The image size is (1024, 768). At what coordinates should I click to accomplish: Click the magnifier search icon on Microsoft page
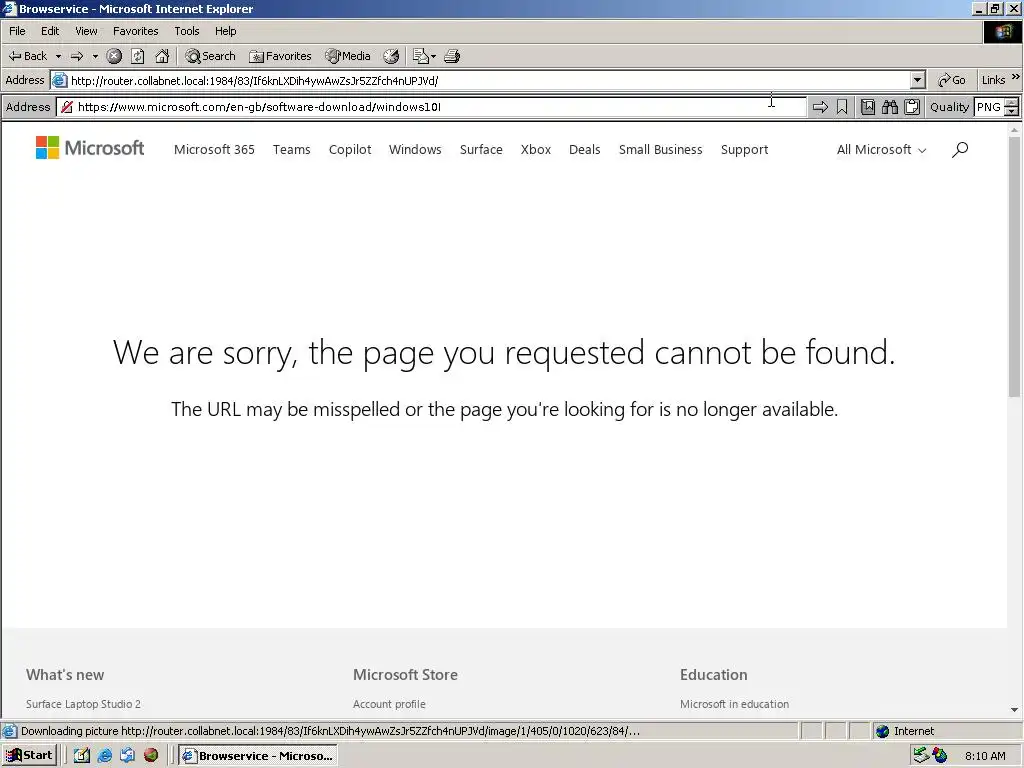[960, 150]
